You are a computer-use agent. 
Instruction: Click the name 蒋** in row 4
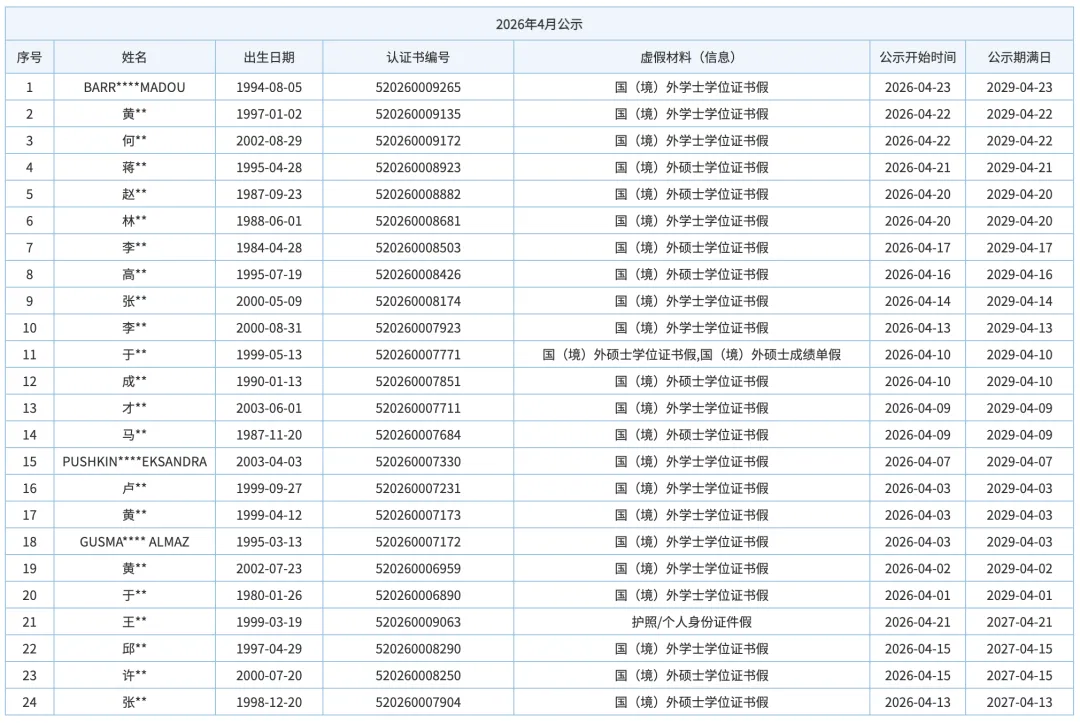pyautogui.click(x=134, y=167)
